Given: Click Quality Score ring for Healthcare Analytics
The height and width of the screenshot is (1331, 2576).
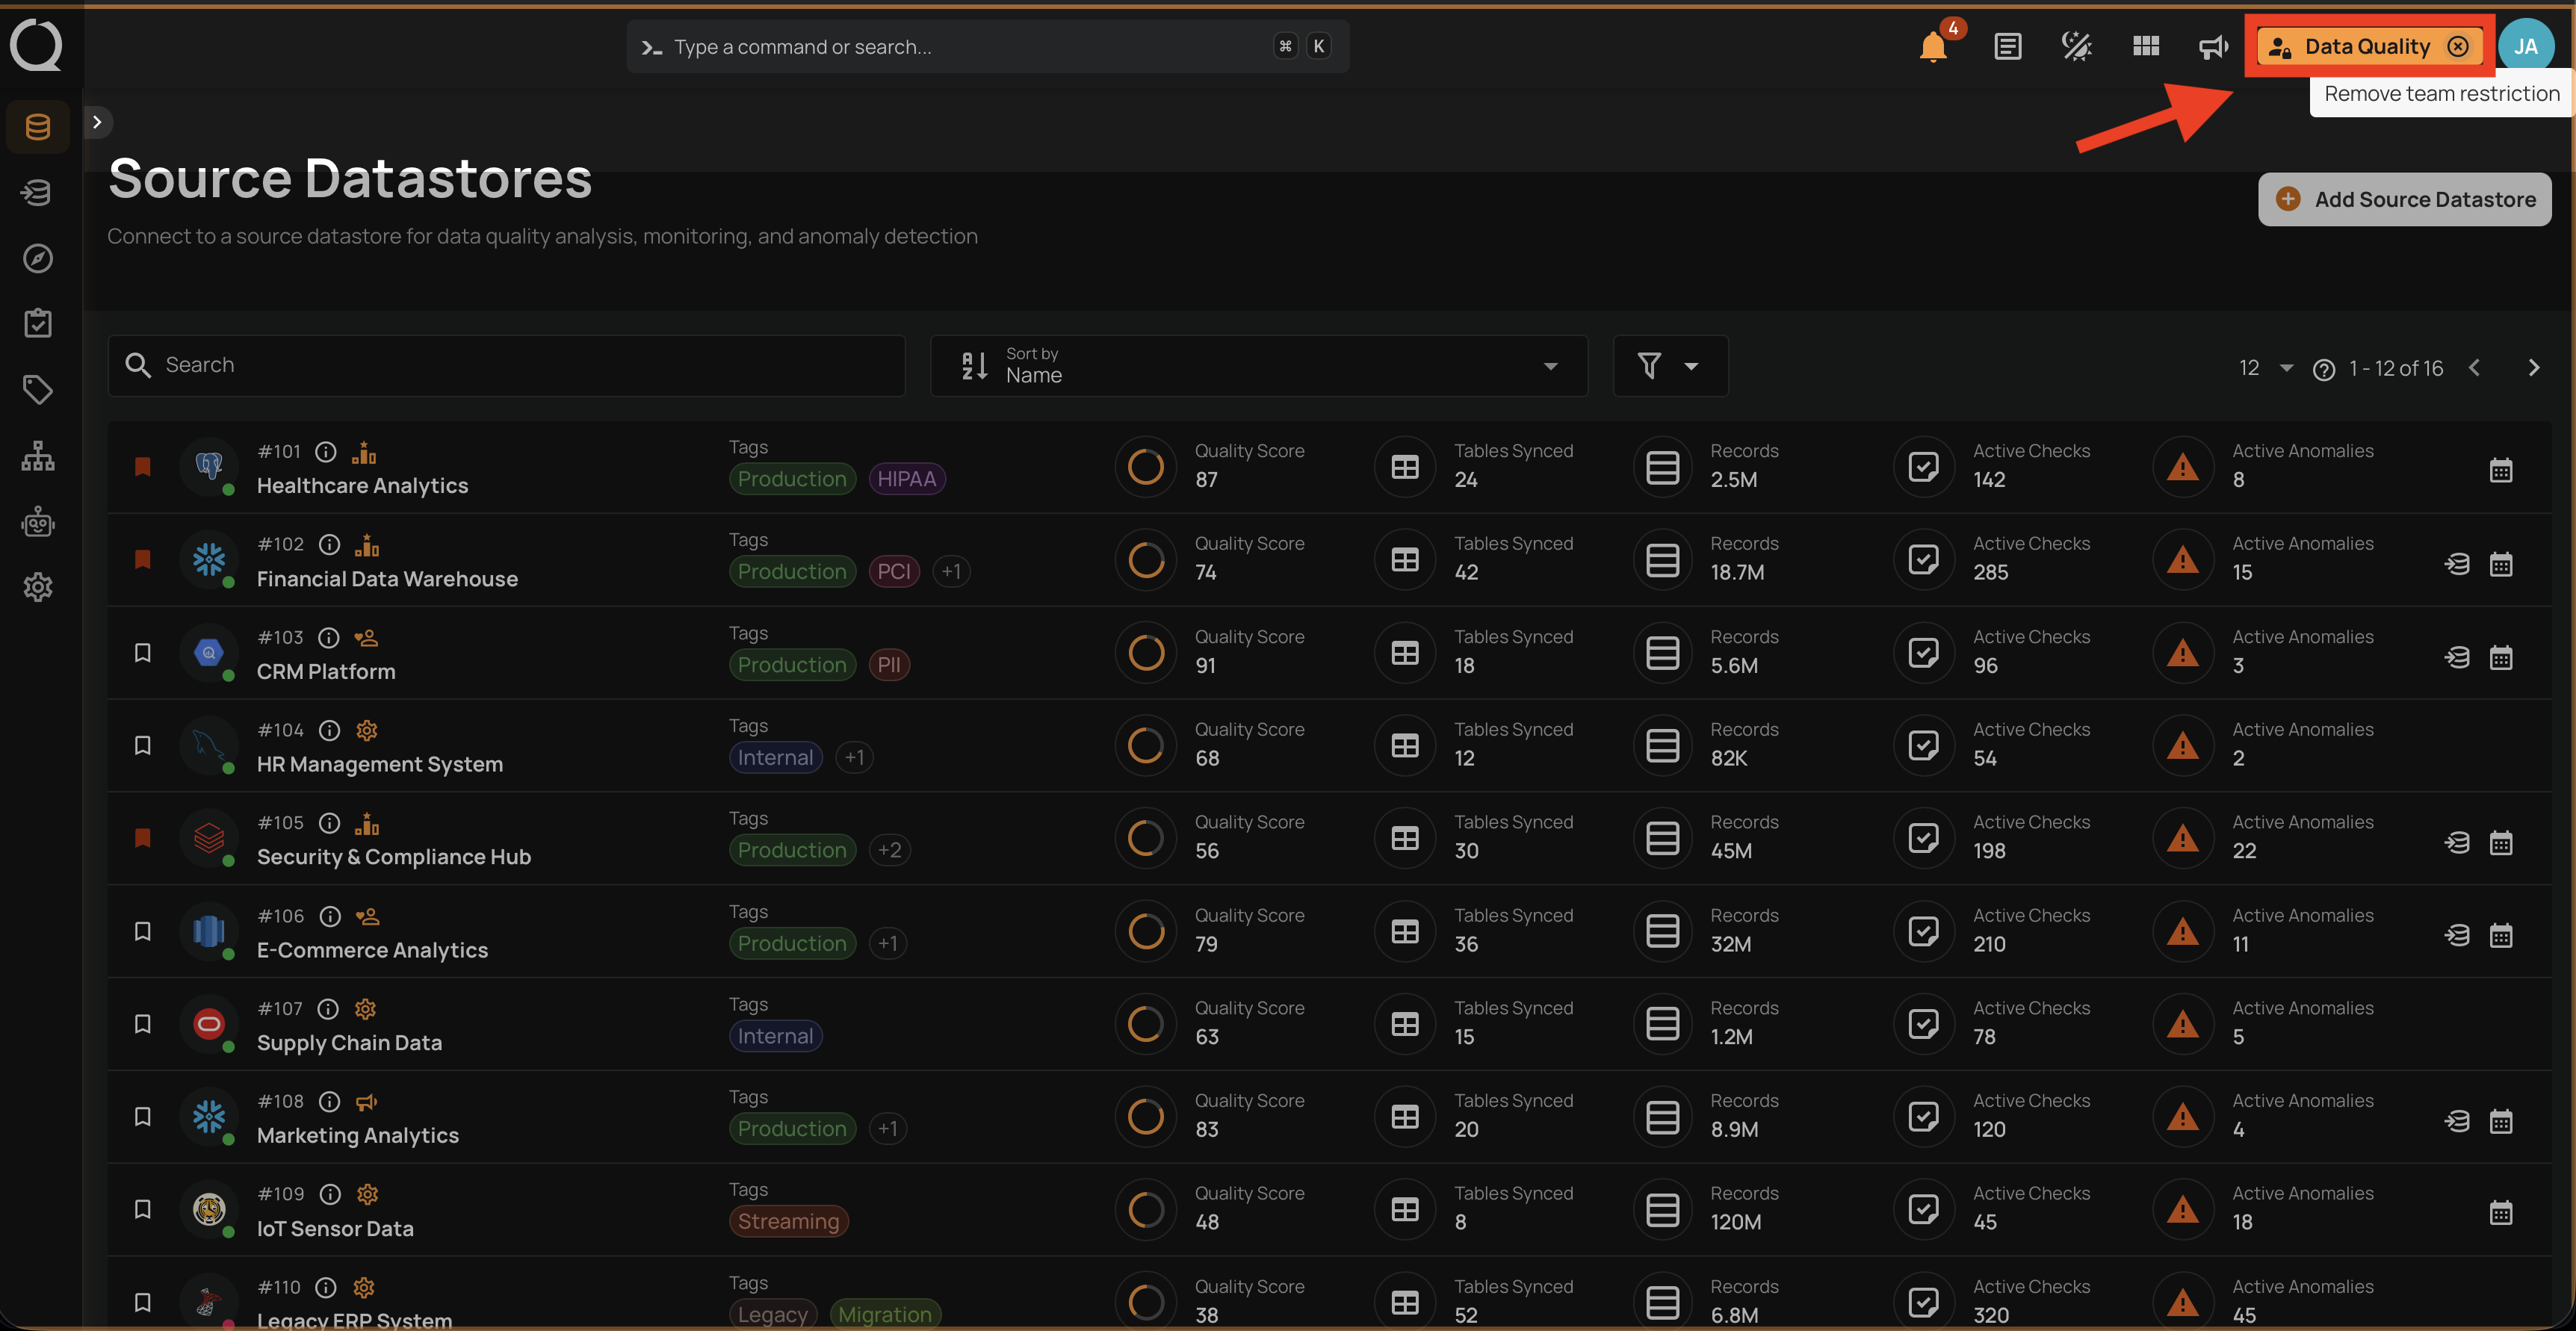Looking at the screenshot, I should pyautogui.click(x=1145, y=467).
